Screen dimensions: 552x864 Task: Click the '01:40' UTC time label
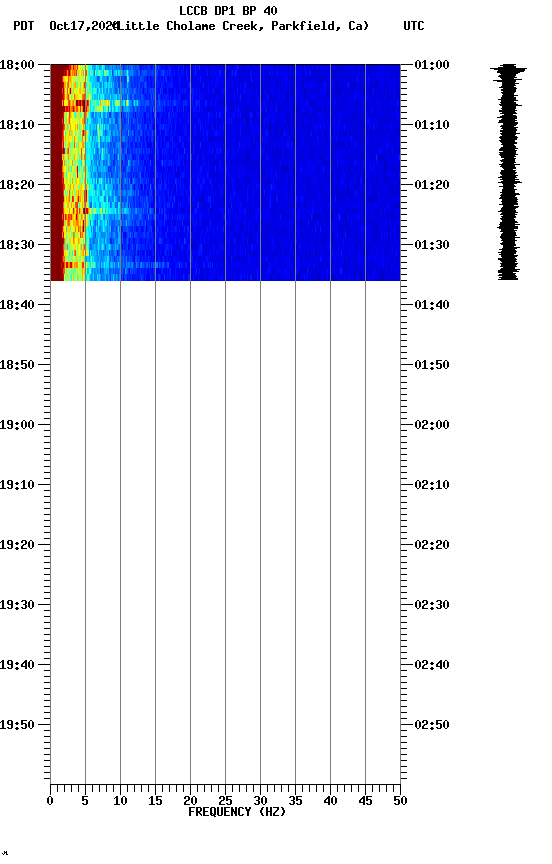point(432,305)
